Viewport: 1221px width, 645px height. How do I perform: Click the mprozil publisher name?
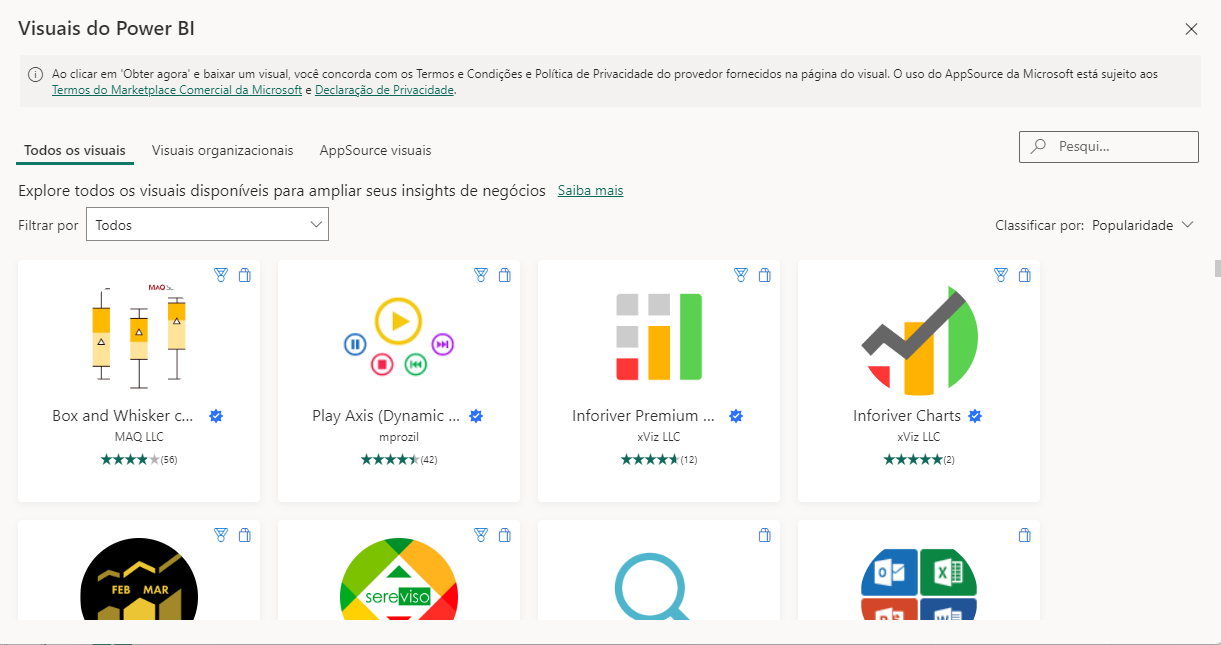(x=399, y=437)
